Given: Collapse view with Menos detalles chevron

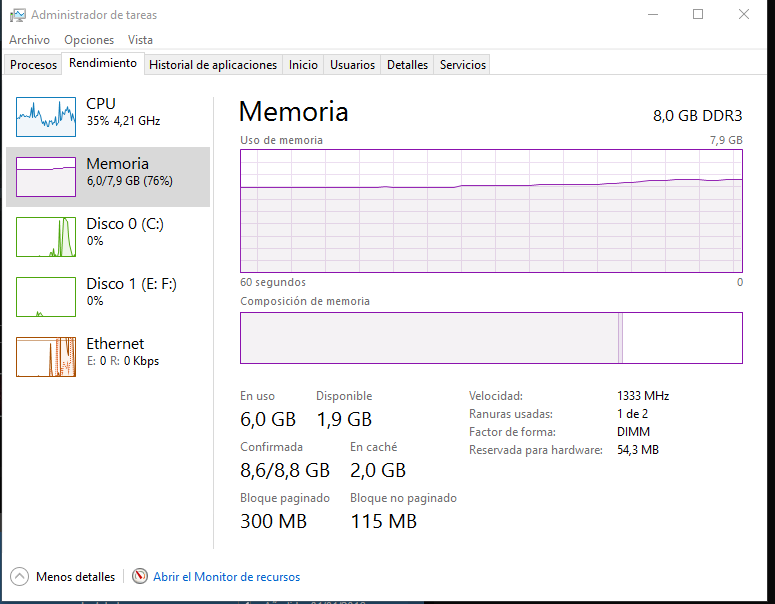Looking at the screenshot, I should 20,577.
